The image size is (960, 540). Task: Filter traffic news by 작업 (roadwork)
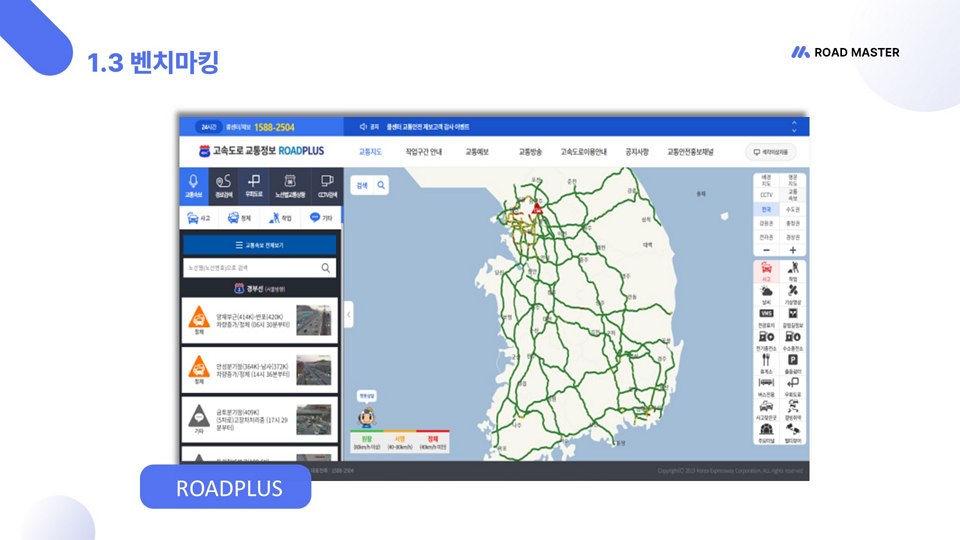tap(280, 218)
